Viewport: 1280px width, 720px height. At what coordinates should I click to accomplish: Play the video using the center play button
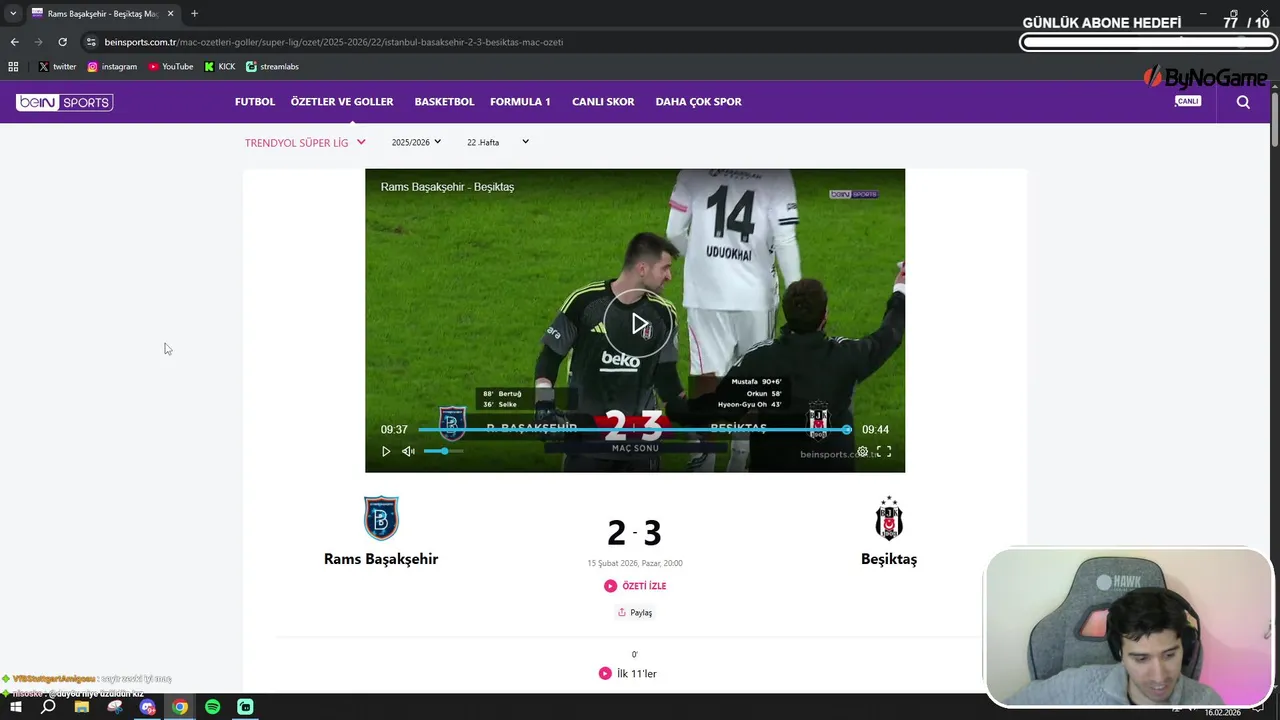coord(638,323)
